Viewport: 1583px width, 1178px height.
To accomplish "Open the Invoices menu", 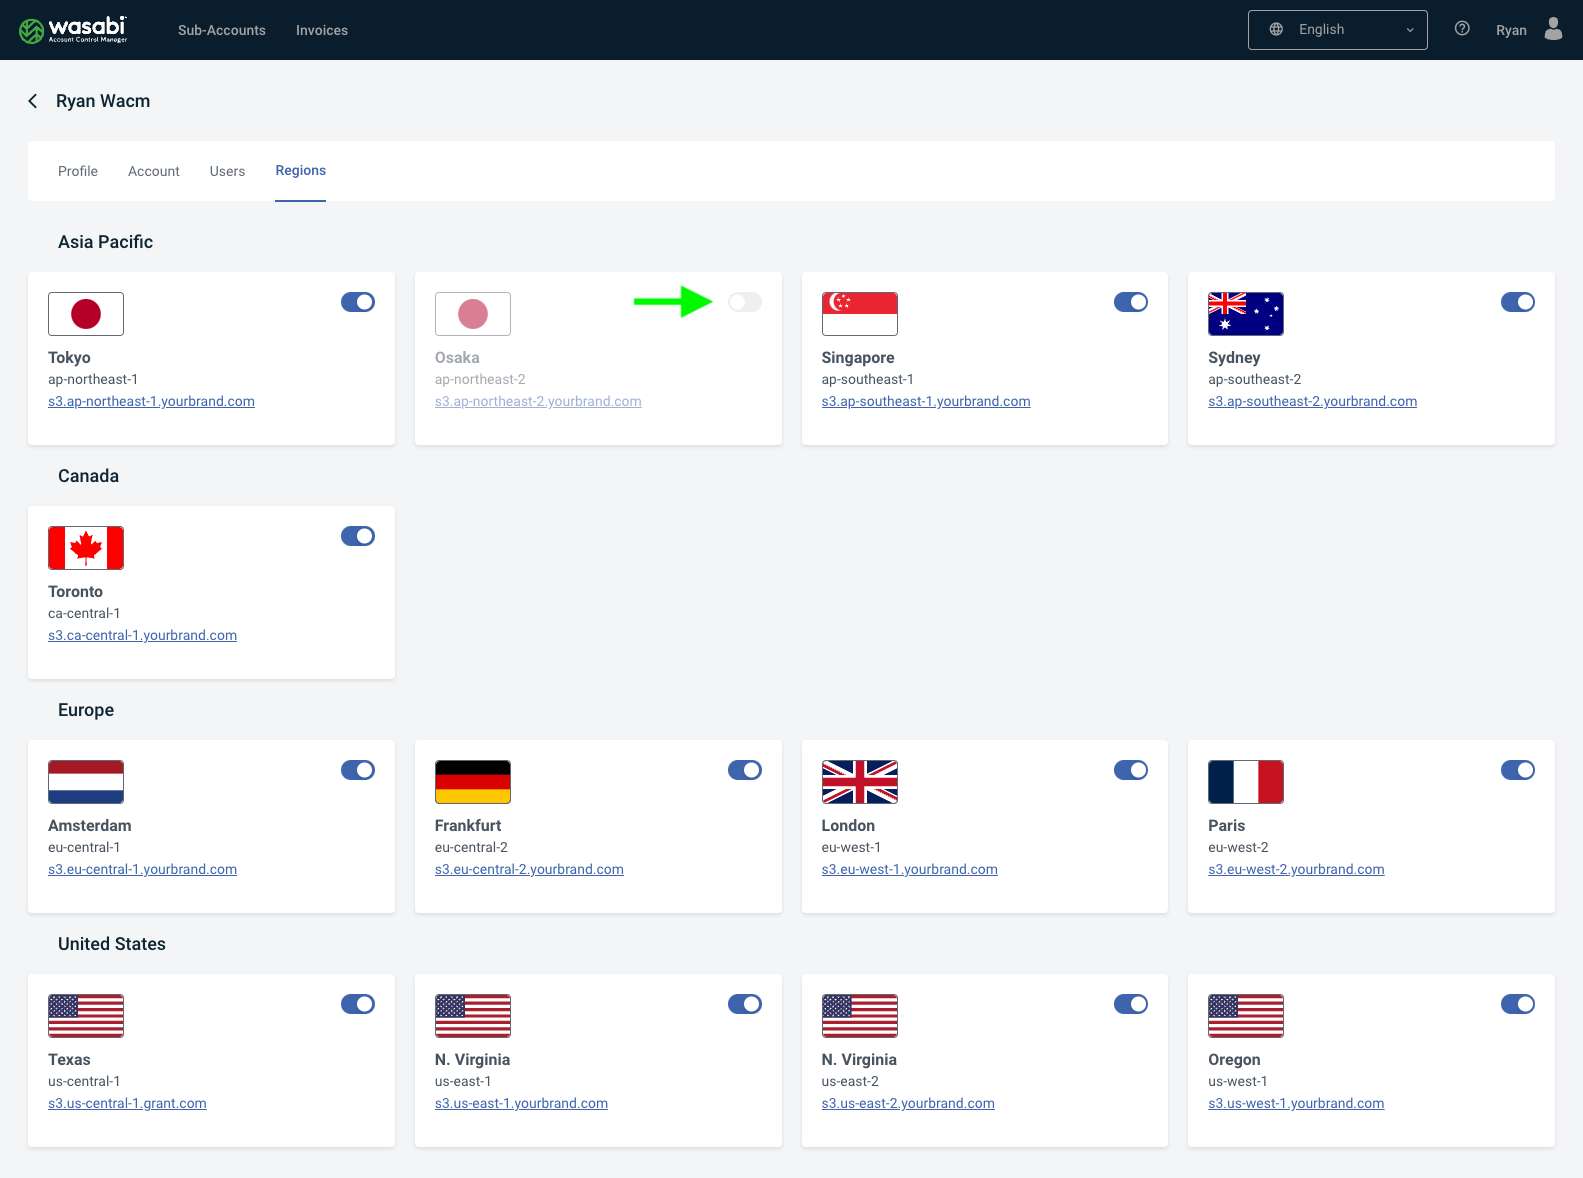I will point(322,30).
